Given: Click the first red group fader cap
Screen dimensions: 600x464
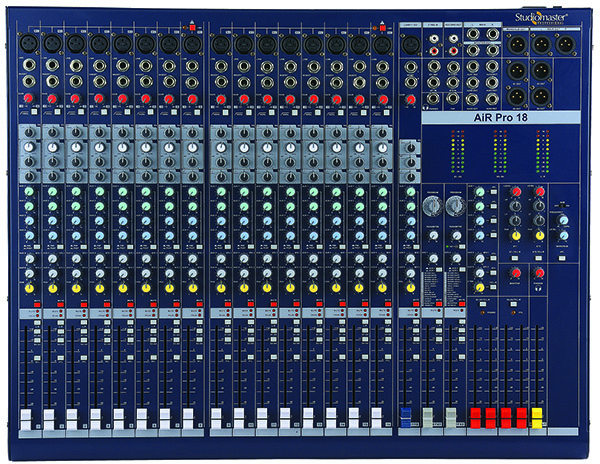Looking at the screenshot, I should coord(475,418).
